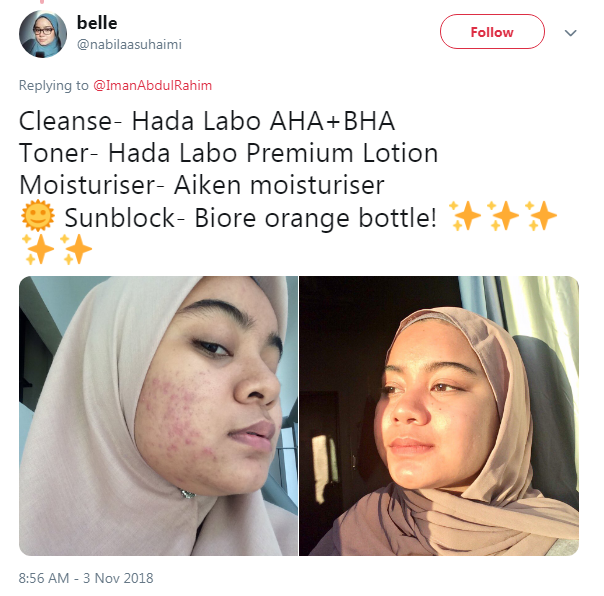Open belle's profile avatar picture
Viewport: 604px width, 596px height.
pos(43,34)
